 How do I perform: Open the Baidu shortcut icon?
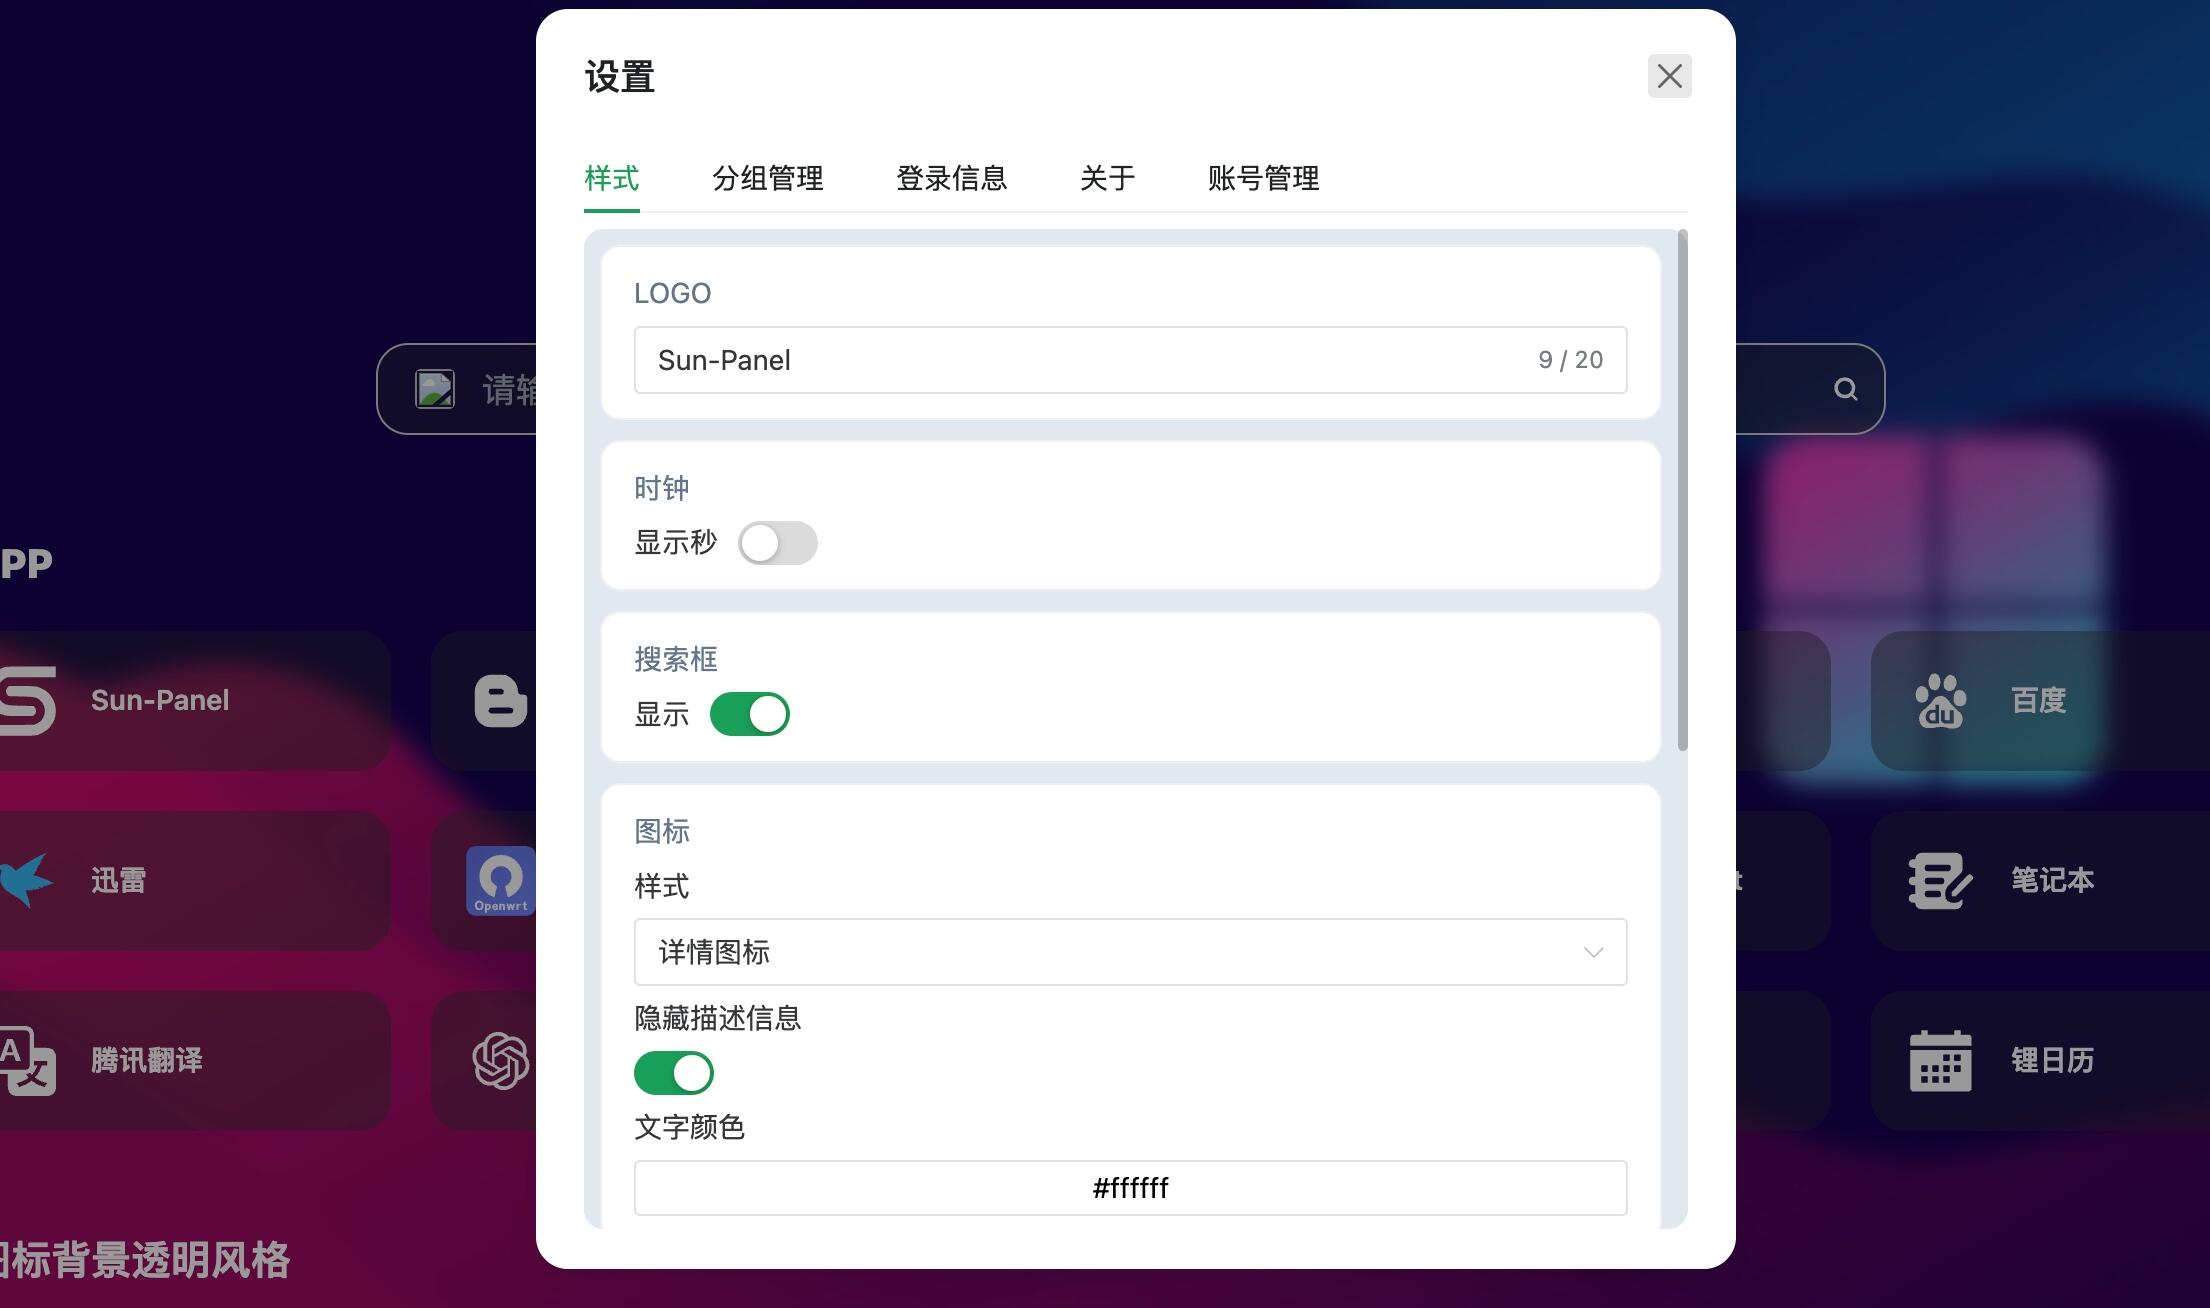tap(1940, 701)
